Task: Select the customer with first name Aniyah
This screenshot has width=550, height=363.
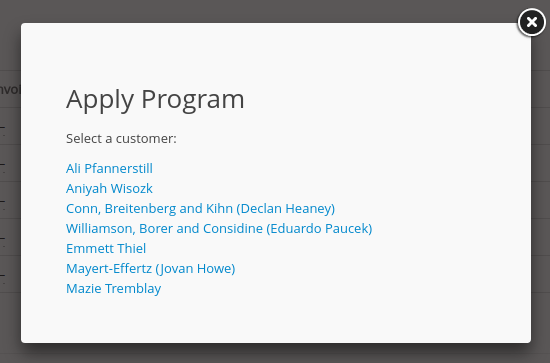Action: [x=109, y=188]
